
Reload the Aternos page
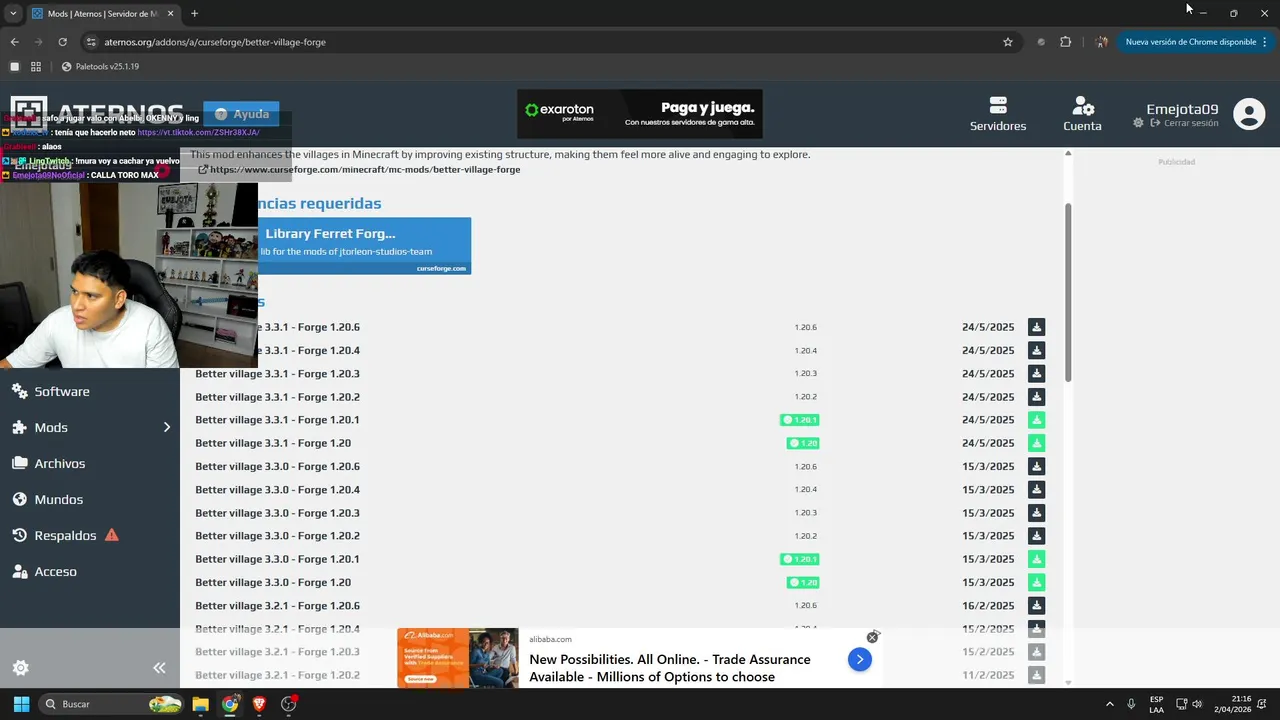(62, 42)
